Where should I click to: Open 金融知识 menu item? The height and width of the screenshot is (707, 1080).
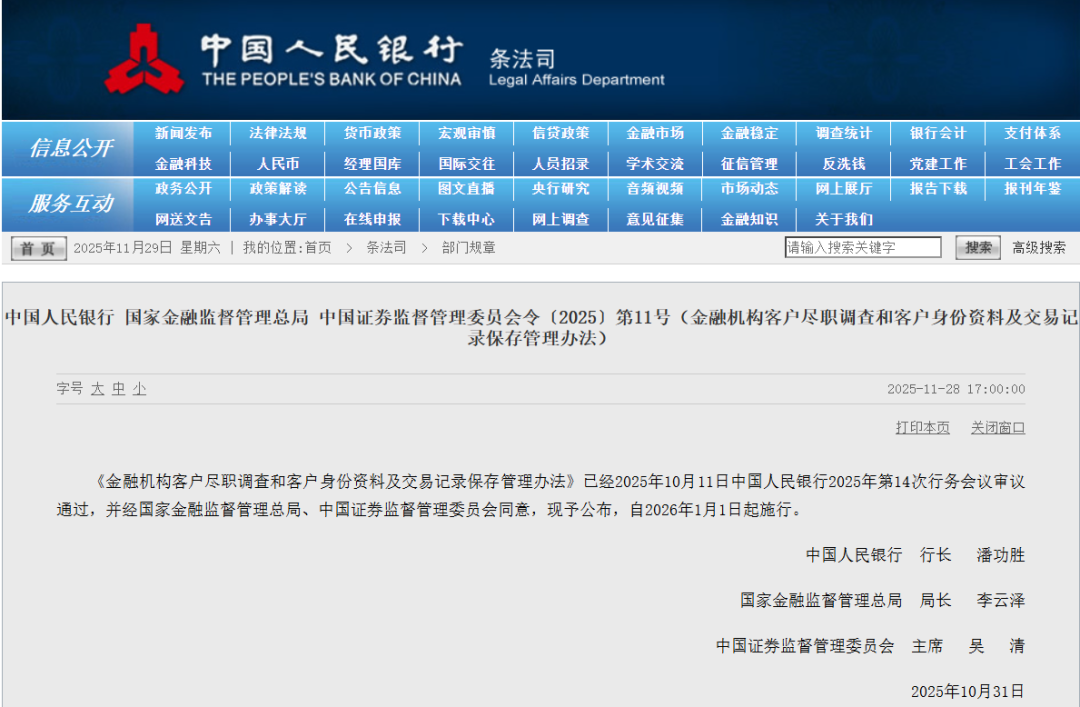coord(749,220)
